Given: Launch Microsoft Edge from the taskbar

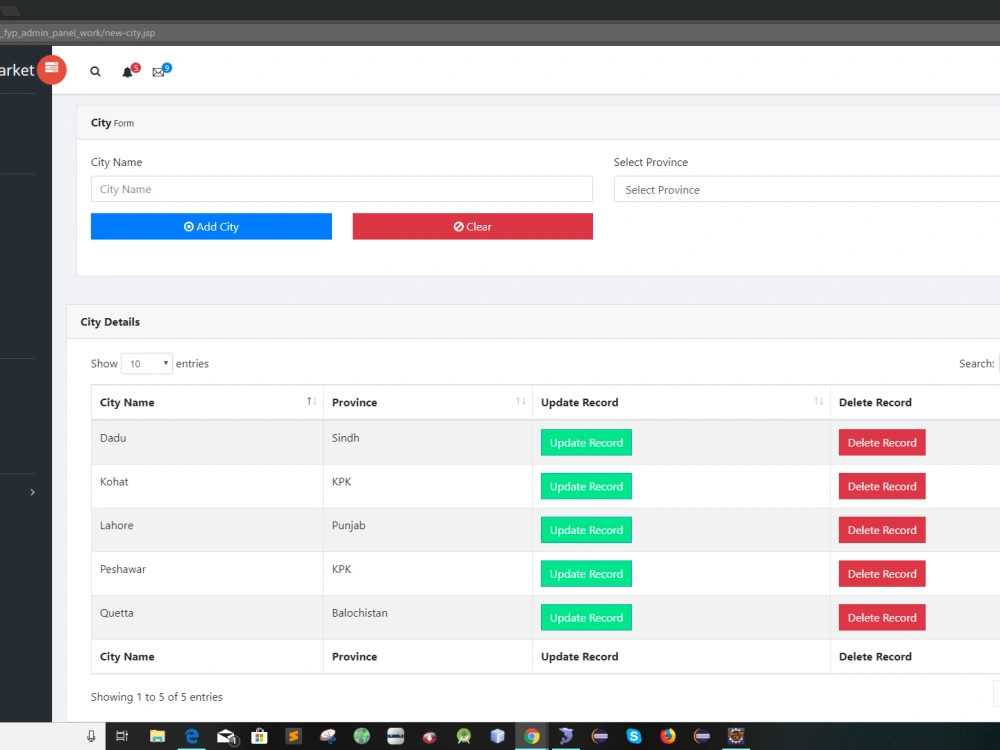Looking at the screenshot, I should [191, 736].
